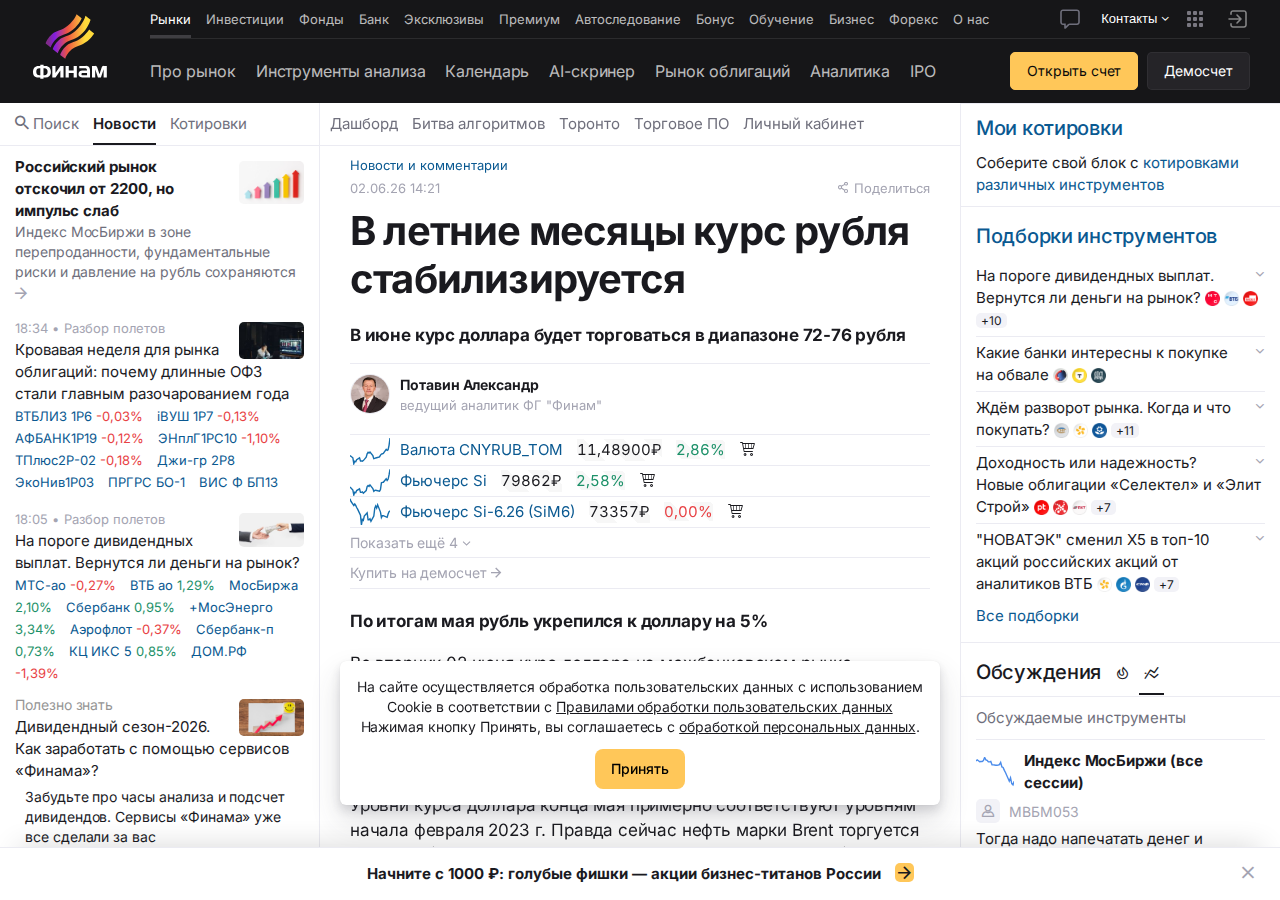Open the Правилами обработки пользовательских данных link
This screenshot has height=900, width=1280.
[724, 707]
